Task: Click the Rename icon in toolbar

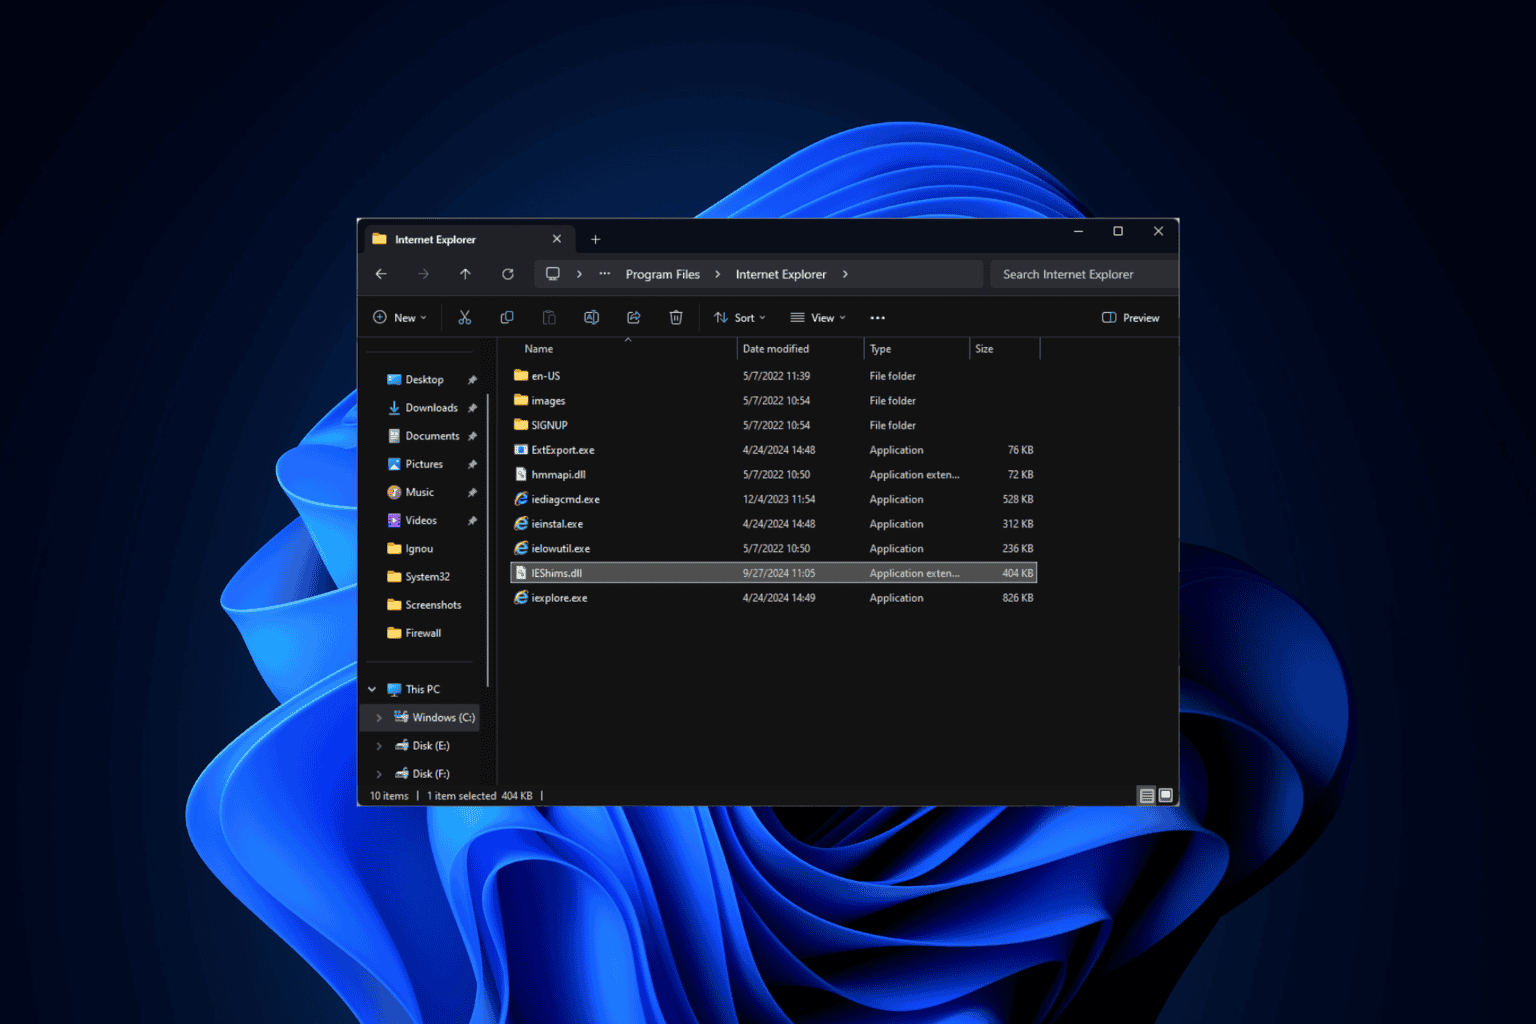Action: 591,317
